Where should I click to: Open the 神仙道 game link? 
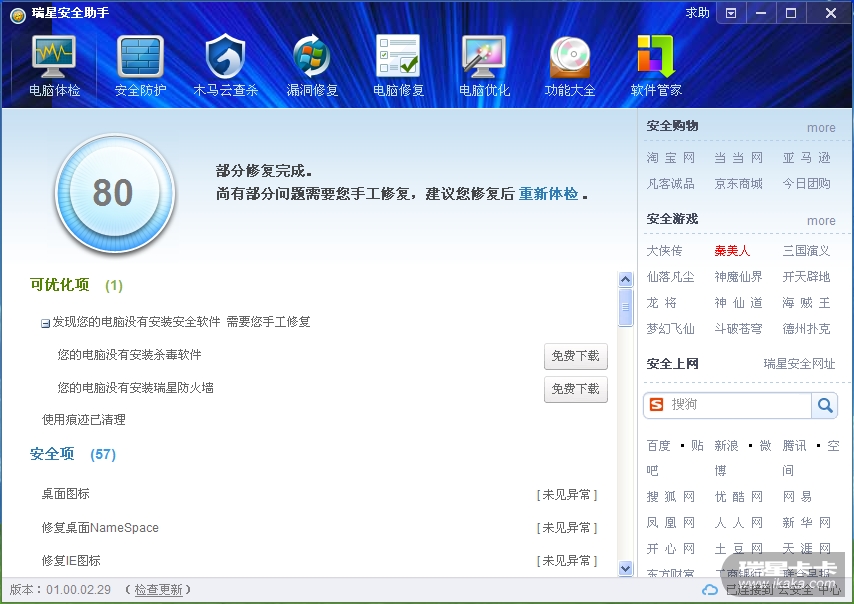coord(739,303)
